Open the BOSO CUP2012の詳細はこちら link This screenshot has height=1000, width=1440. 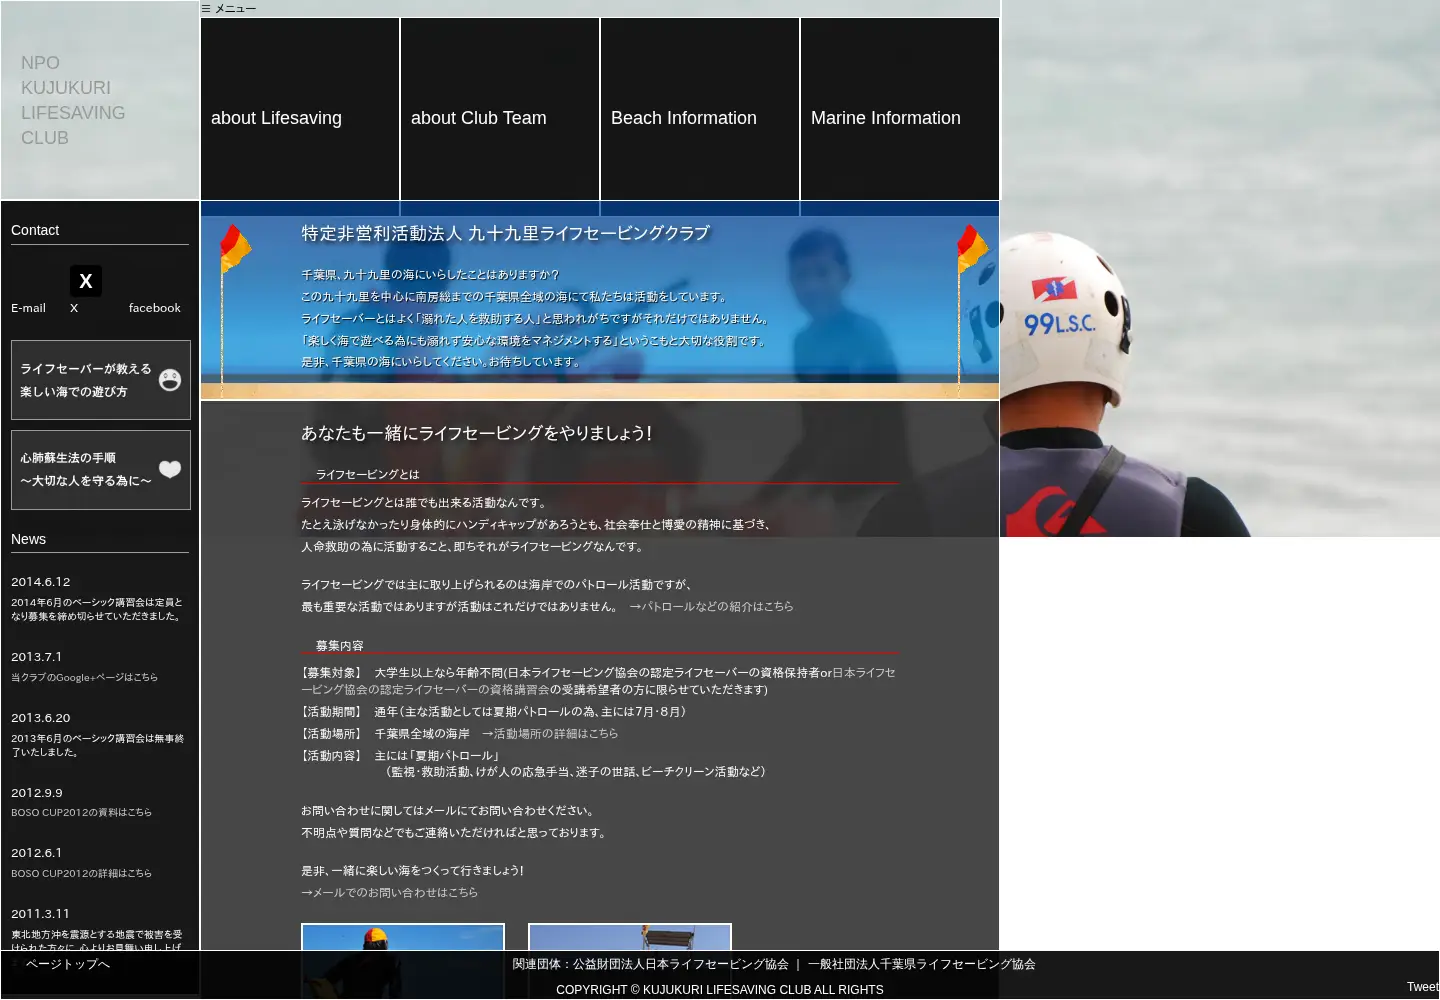click(81, 873)
